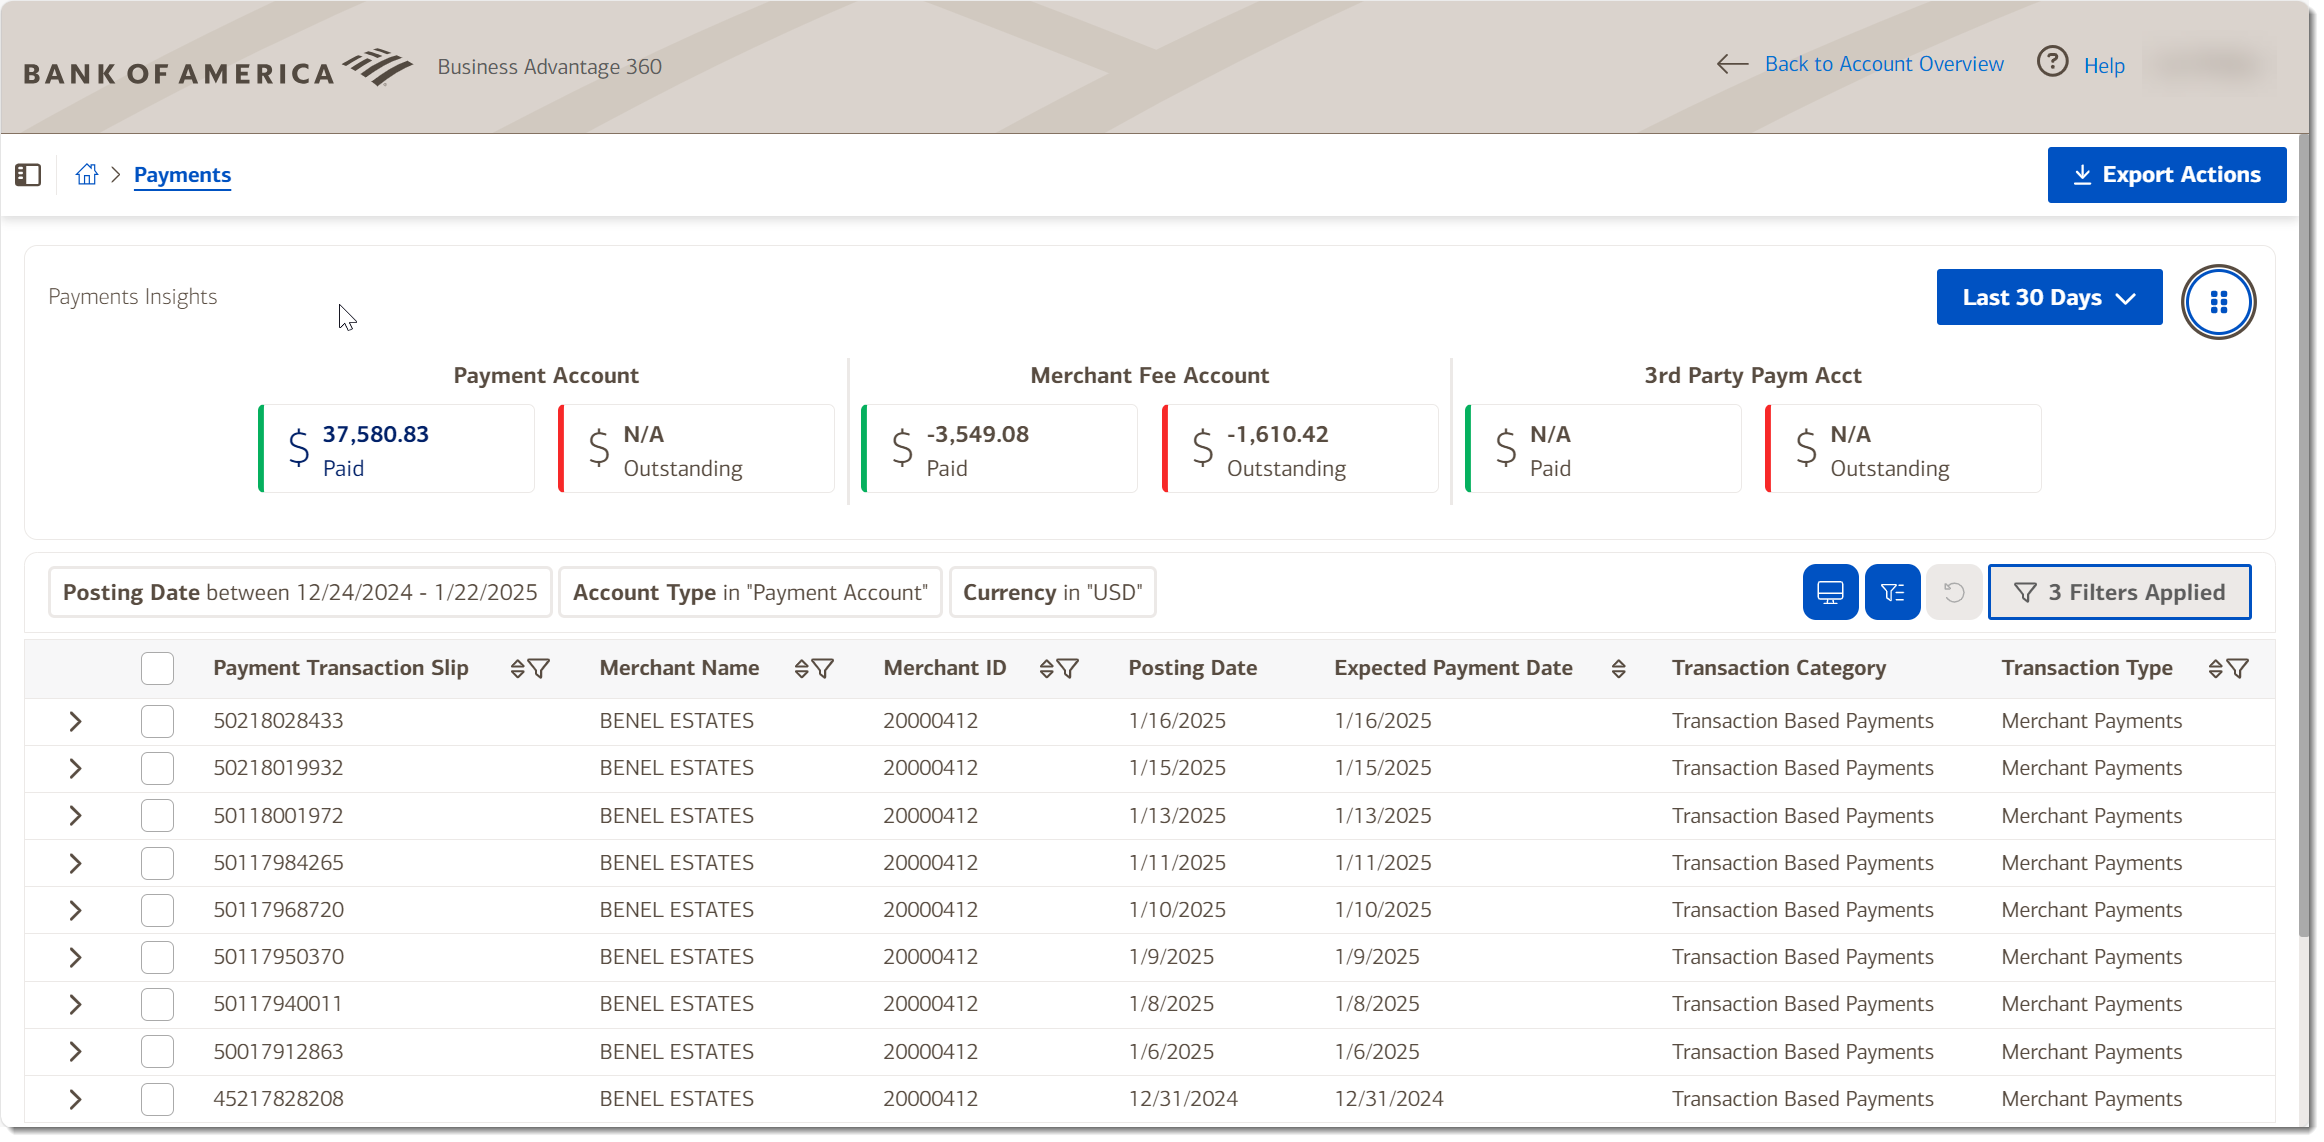The width and height of the screenshot is (2324, 1142).
Task: Expand row for slip 50117950370
Action: pos(75,957)
